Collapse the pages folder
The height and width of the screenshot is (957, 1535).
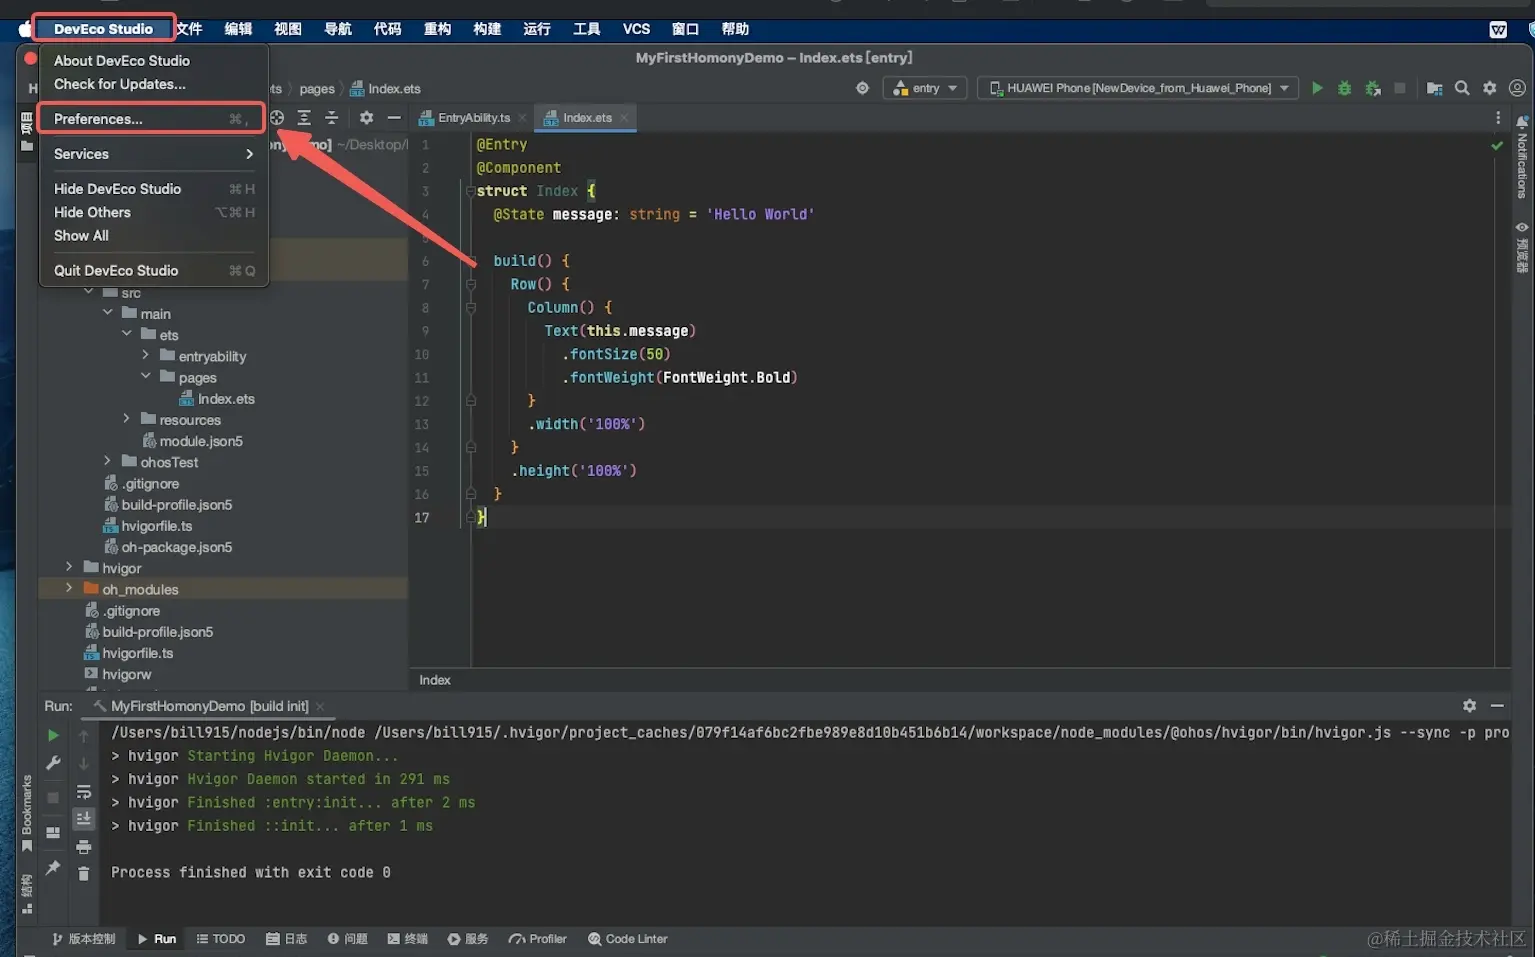point(146,376)
